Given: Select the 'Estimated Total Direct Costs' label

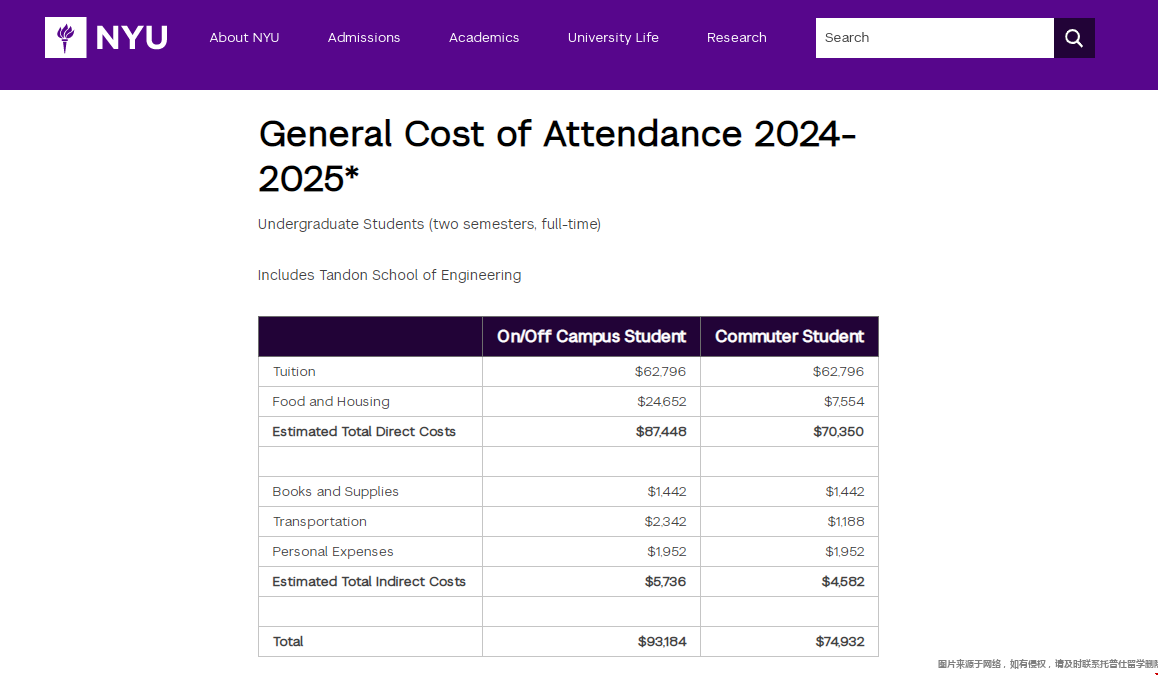Looking at the screenshot, I should click(x=364, y=431).
